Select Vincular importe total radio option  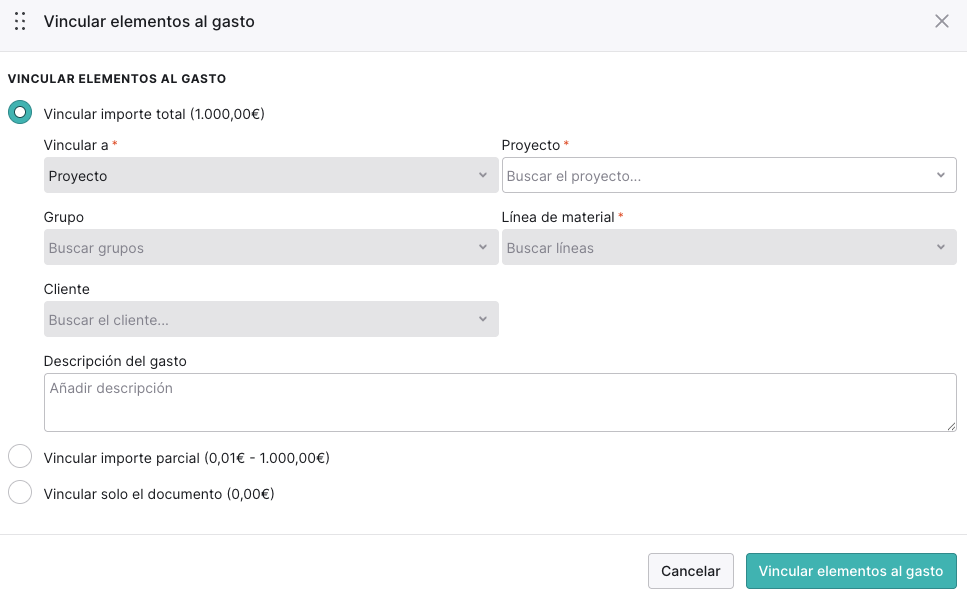coord(20,112)
